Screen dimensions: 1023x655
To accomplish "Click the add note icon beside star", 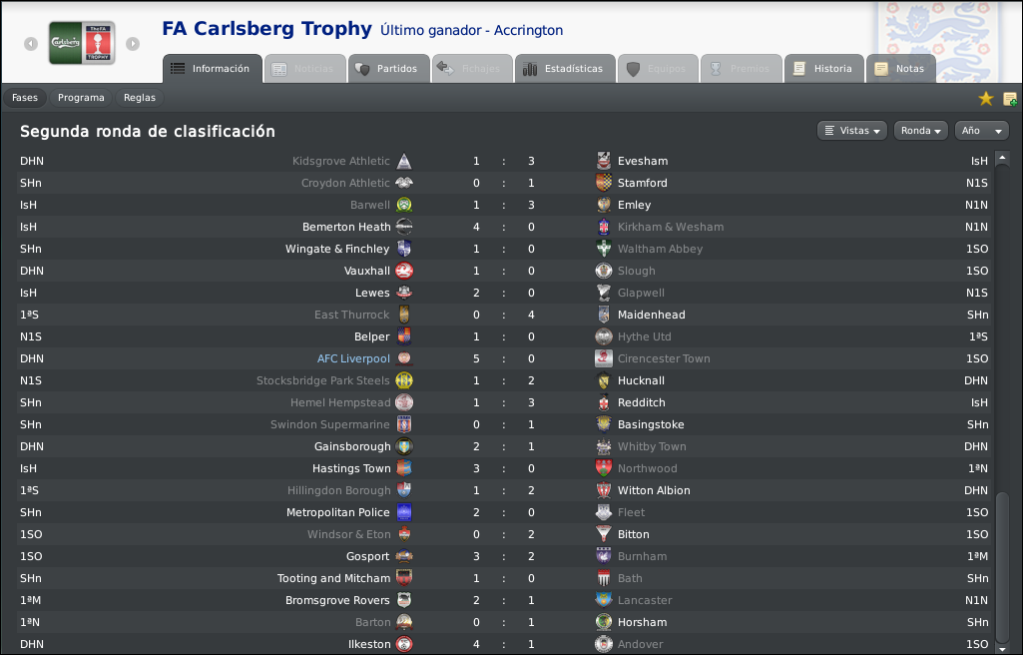I will 1009,99.
